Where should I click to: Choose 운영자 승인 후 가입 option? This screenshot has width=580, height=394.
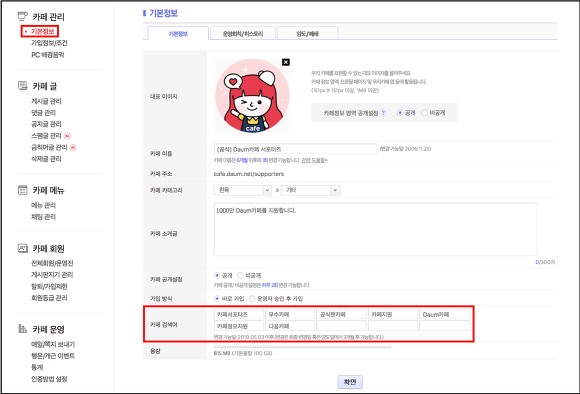click(x=252, y=299)
